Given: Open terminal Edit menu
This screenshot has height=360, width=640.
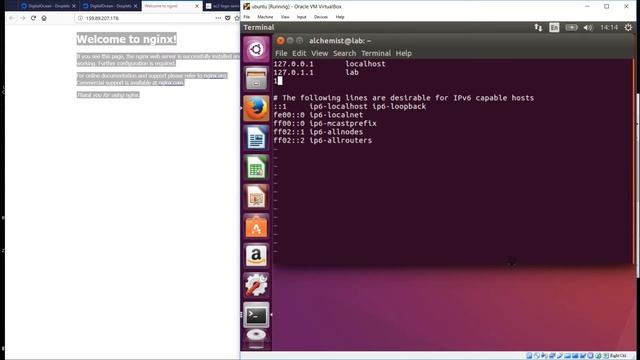Looking at the screenshot, I should [299, 53].
